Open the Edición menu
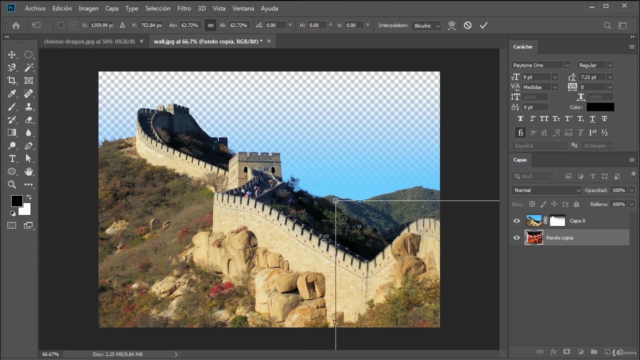This screenshot has width=640, height=360. [62, 8]
